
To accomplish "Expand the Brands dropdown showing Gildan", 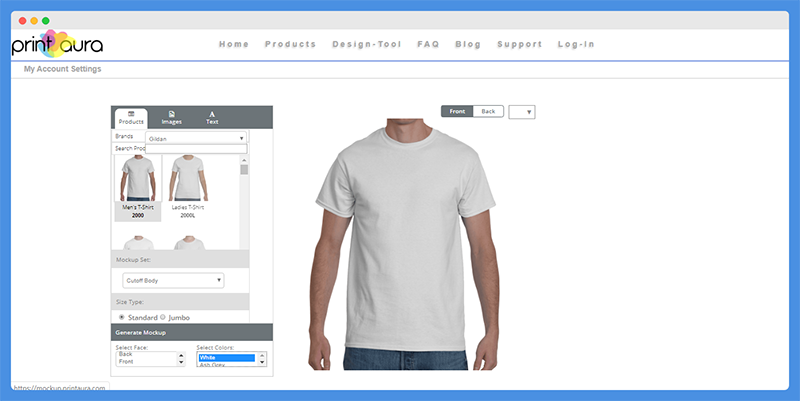I will pos(196,138).
